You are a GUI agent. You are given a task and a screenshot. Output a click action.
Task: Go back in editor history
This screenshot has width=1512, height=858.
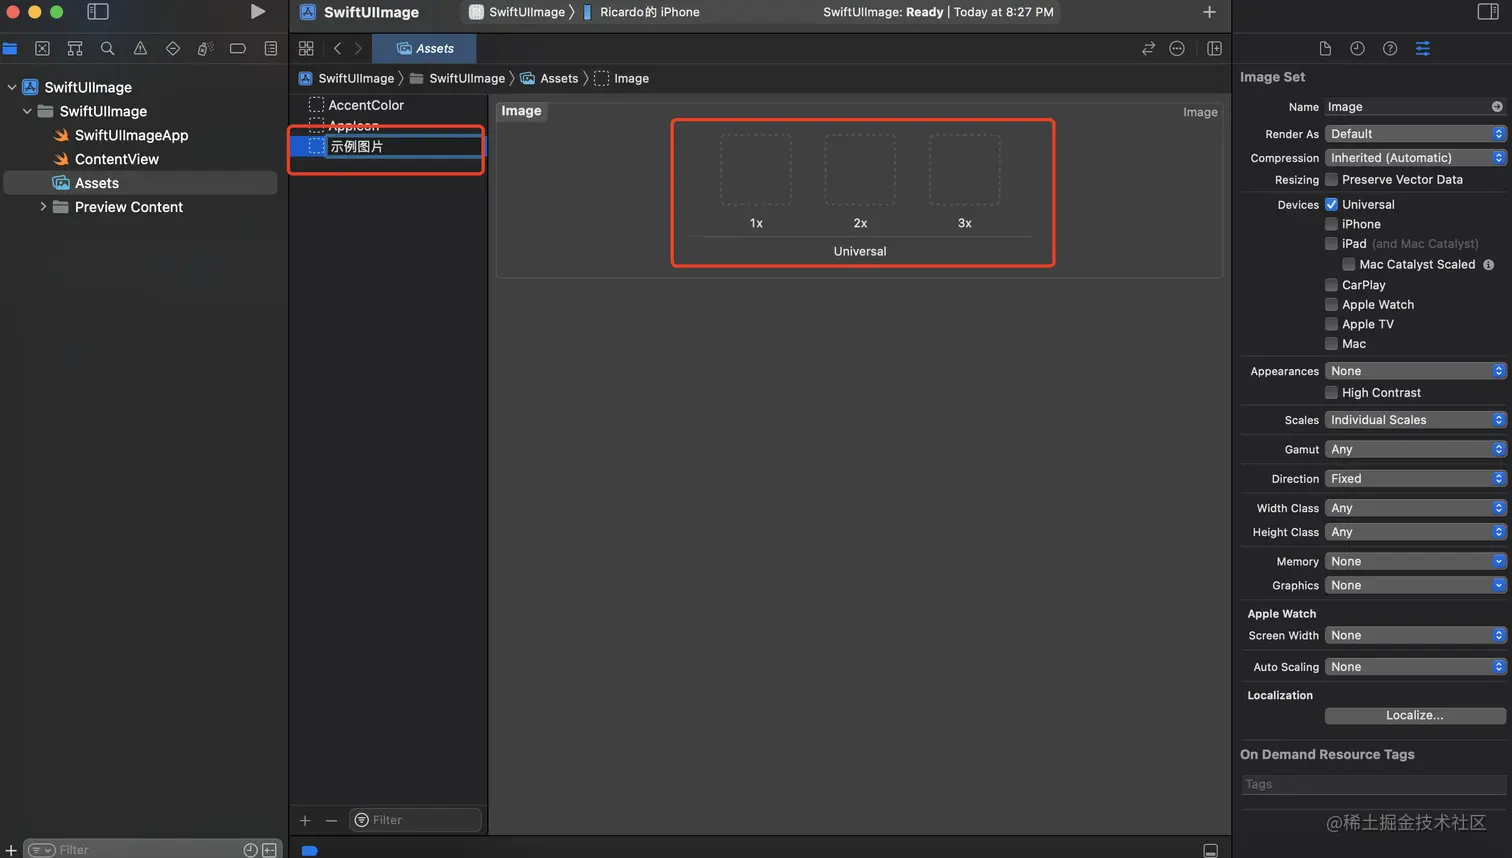[x=337, y=48]
